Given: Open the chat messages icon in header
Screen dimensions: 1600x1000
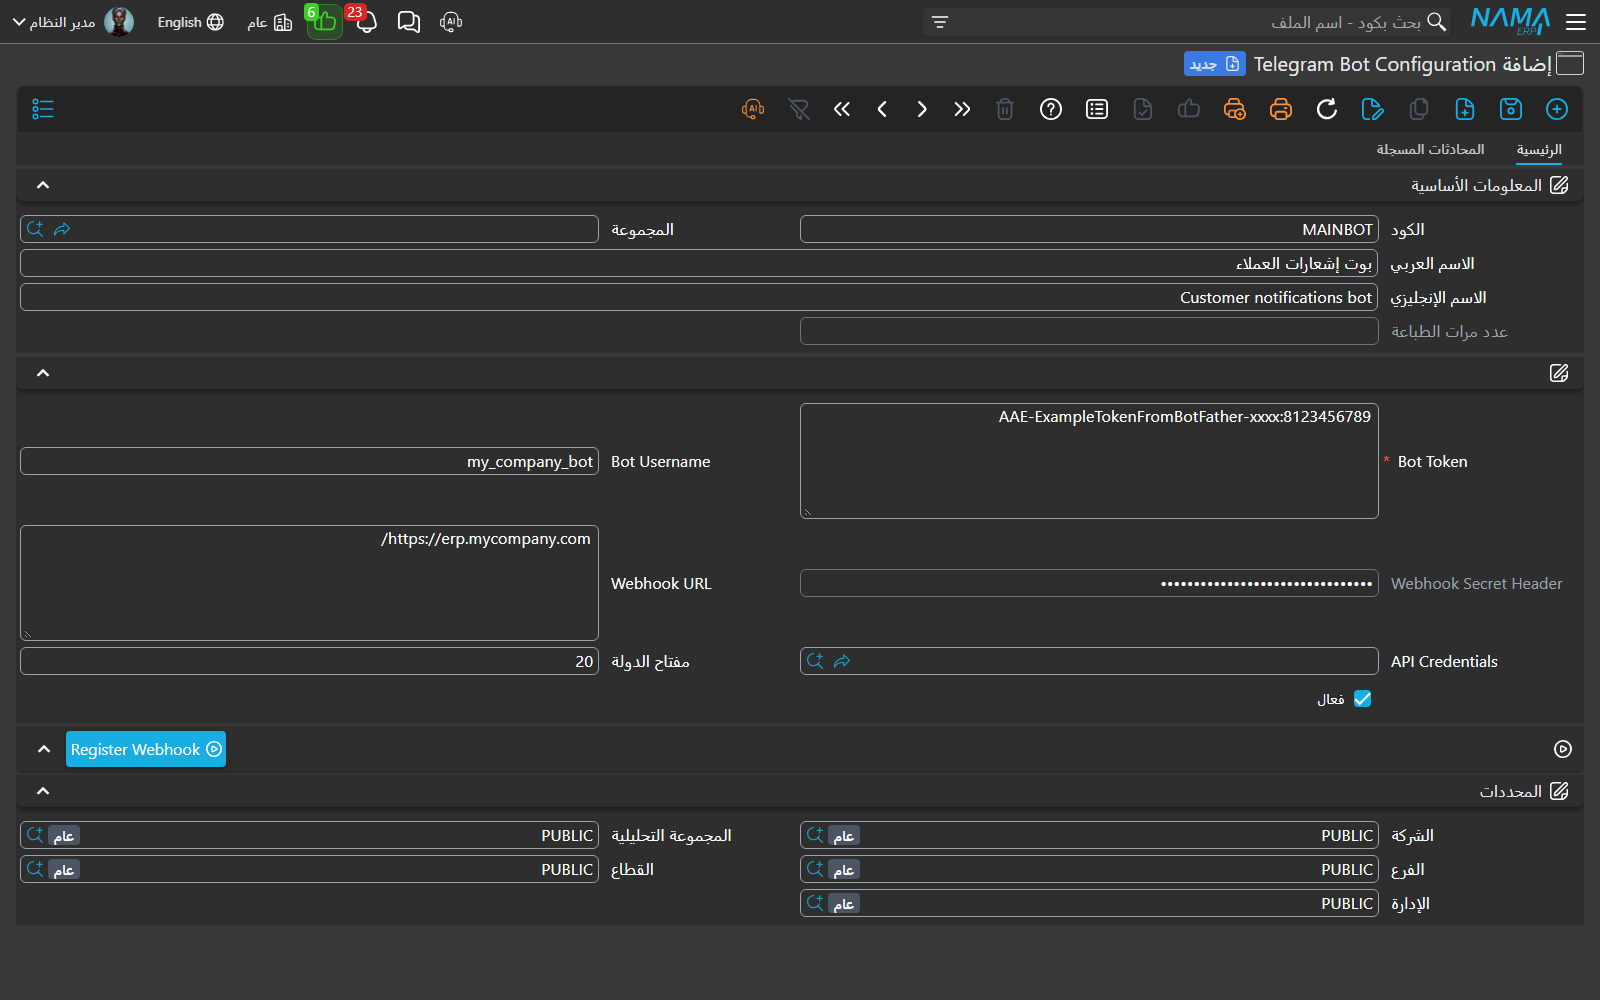Looking at the screenshot, I should click(409, 22).
